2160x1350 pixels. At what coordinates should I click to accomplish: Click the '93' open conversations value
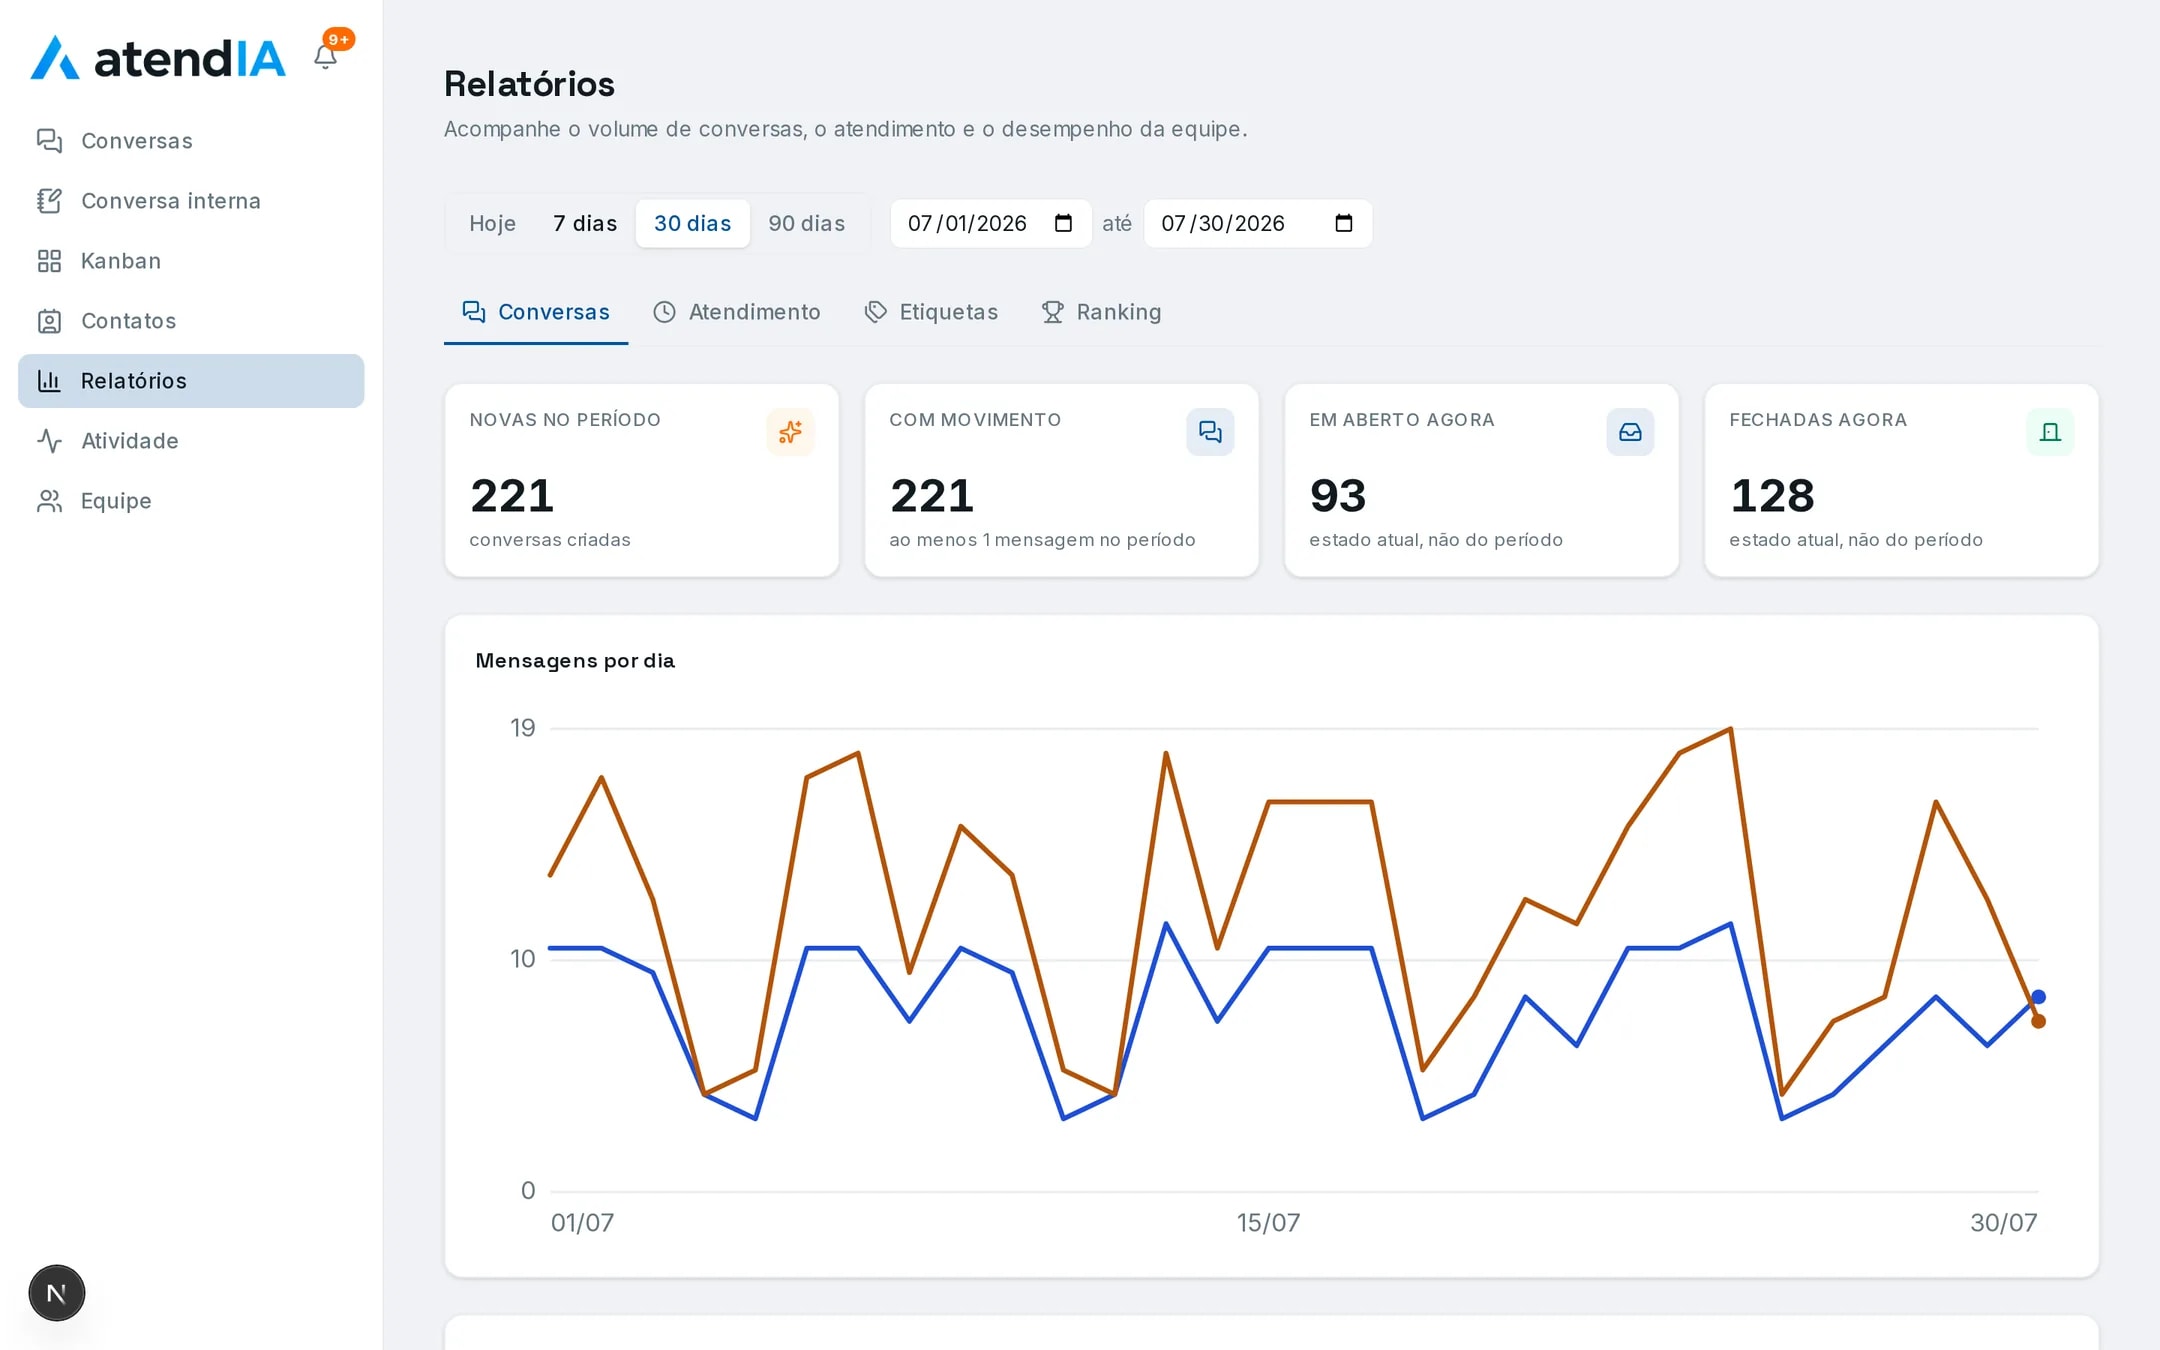[1338, 496]
